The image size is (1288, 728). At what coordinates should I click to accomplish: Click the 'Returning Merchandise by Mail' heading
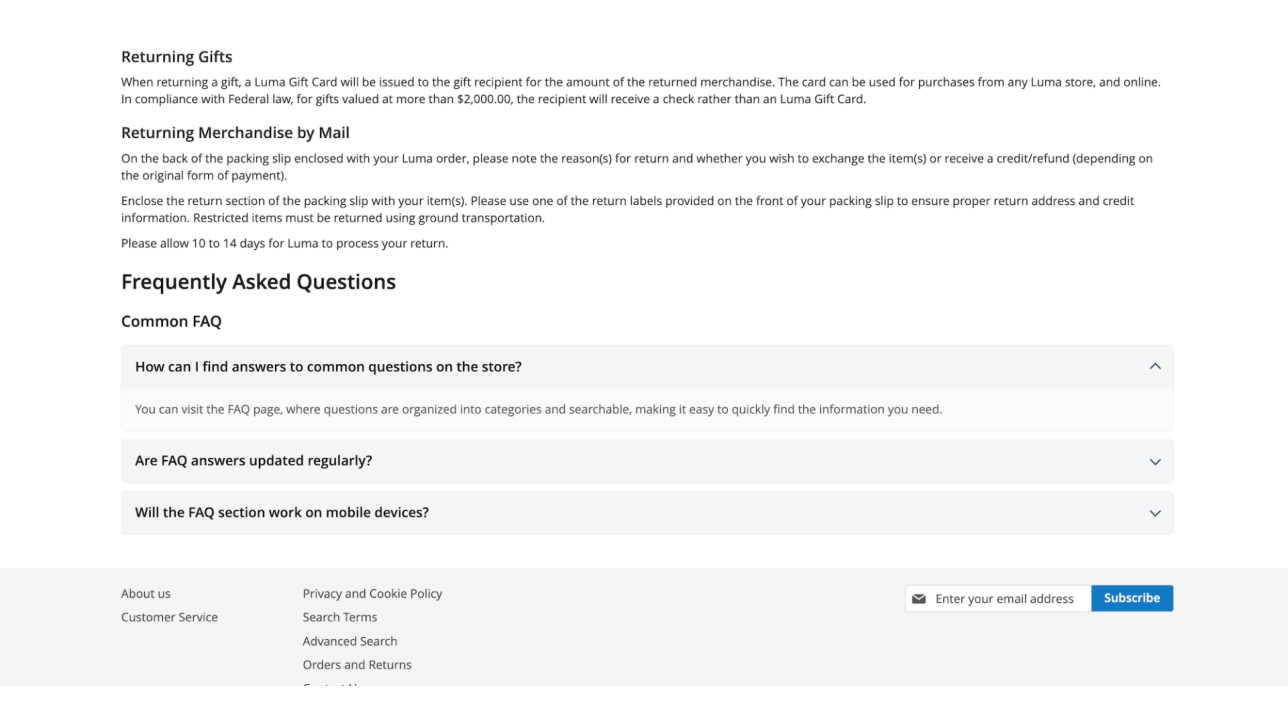point(235,133)
